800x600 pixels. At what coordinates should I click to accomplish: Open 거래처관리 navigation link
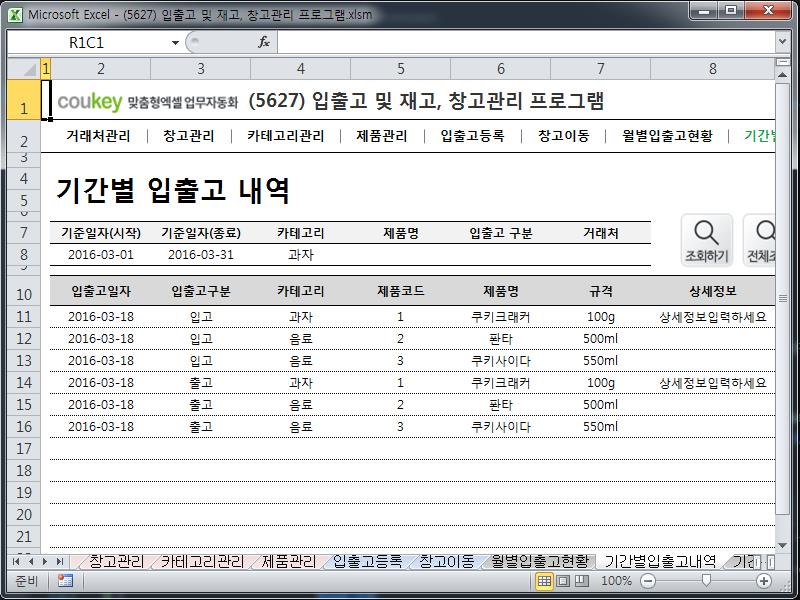pyautogui.click(x=98, y=136)
